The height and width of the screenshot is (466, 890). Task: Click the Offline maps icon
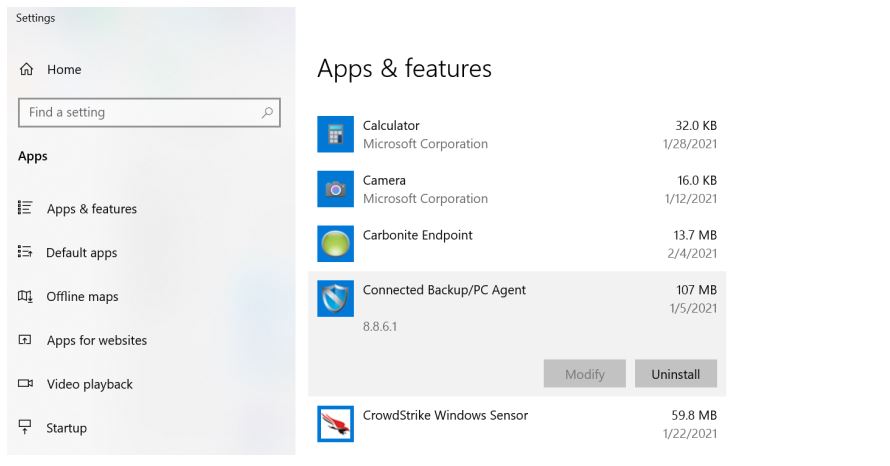click(26, 297)
